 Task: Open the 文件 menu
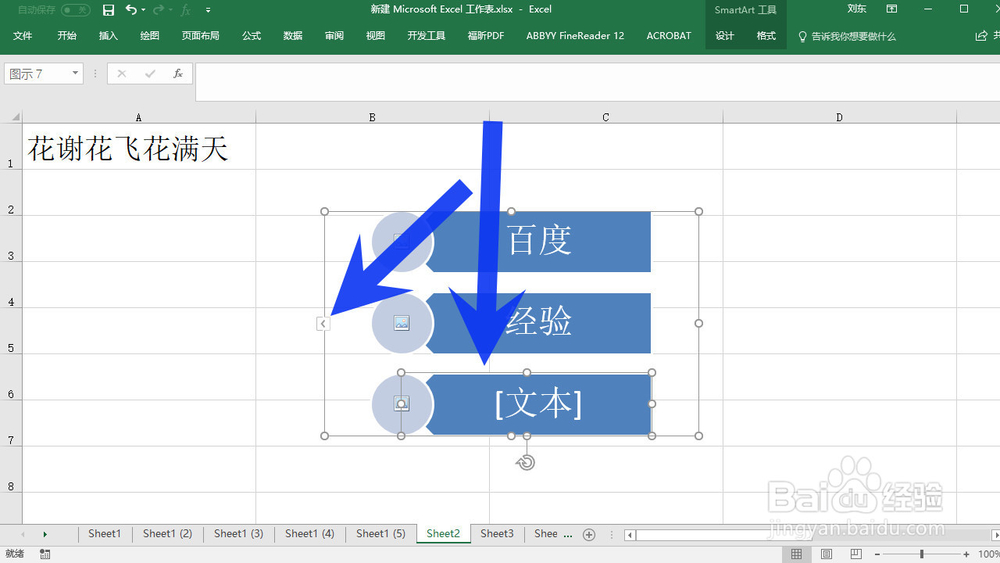pos(22,36)
